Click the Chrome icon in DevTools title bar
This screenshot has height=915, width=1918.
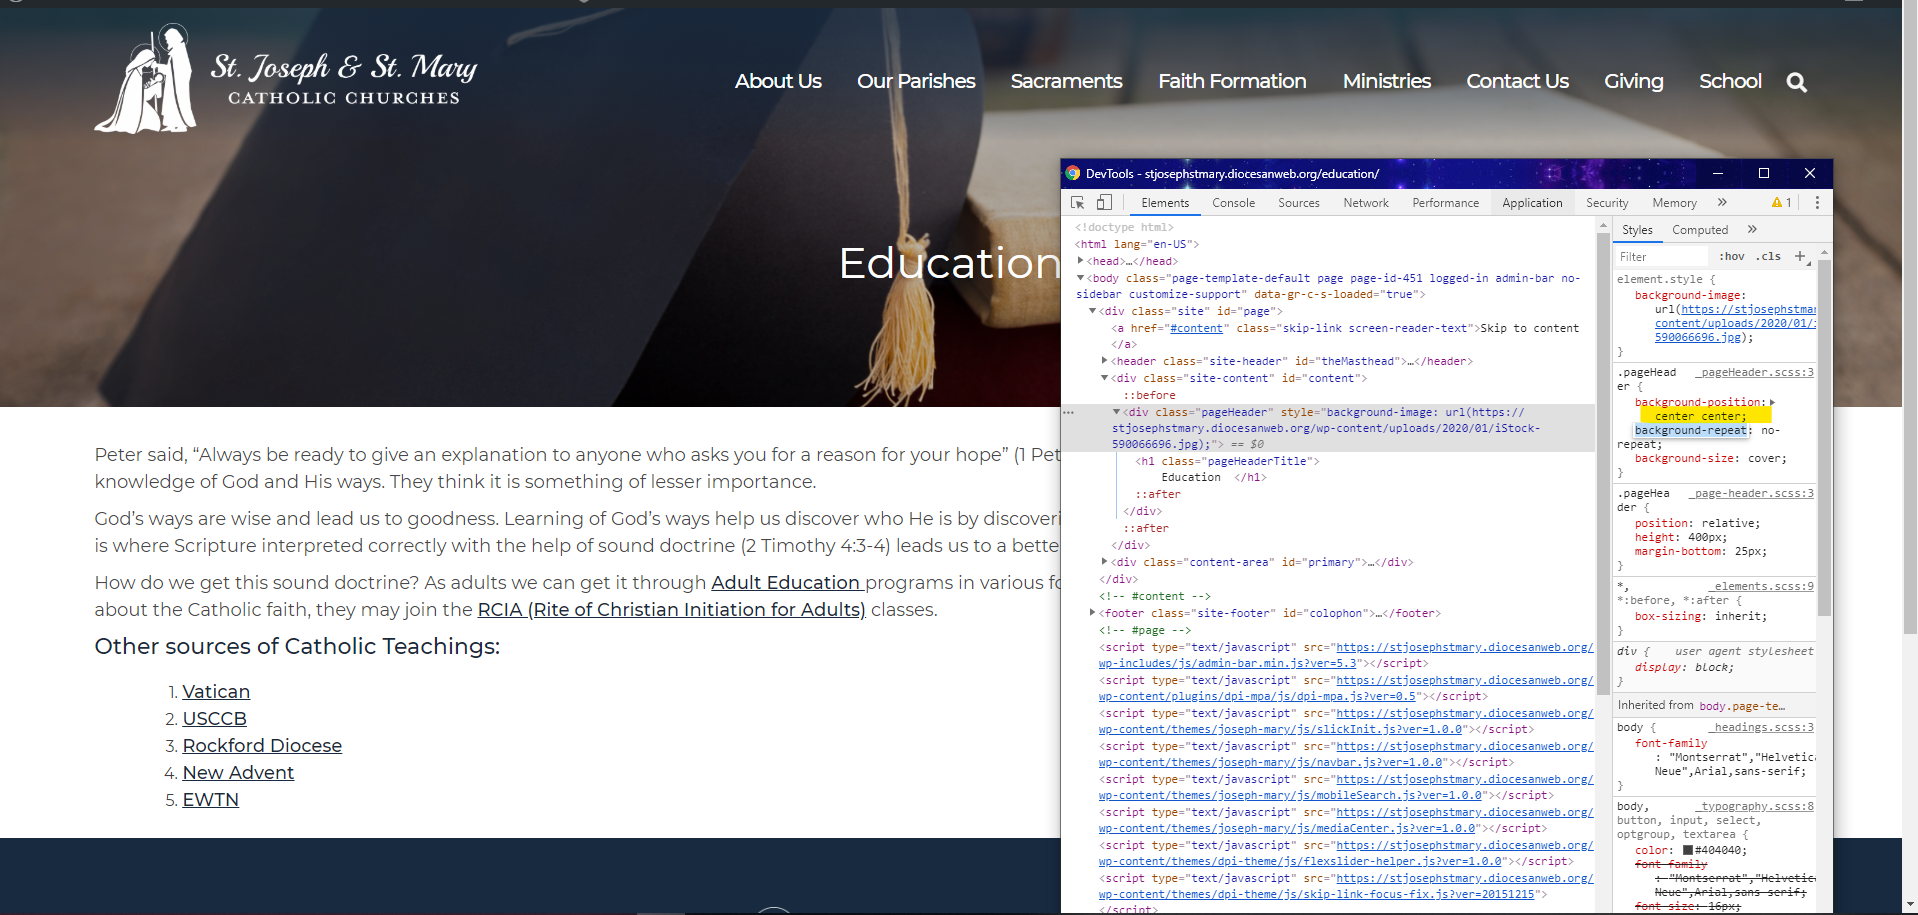1073,173
